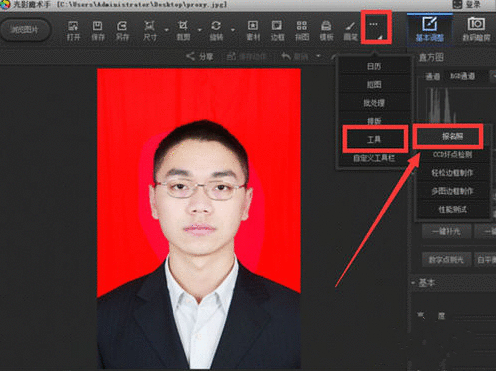Click the 打开 (Open) toolbar icon
This screenshot has height=371, width=496.
73,31
